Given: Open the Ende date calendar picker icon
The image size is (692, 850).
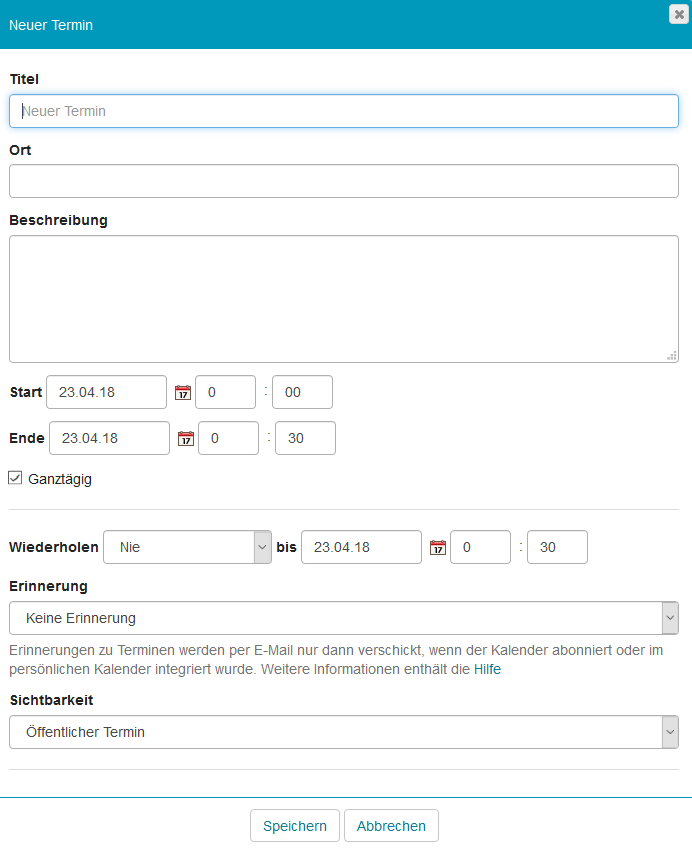Looking at the screenshot, I should click(185, 439).
